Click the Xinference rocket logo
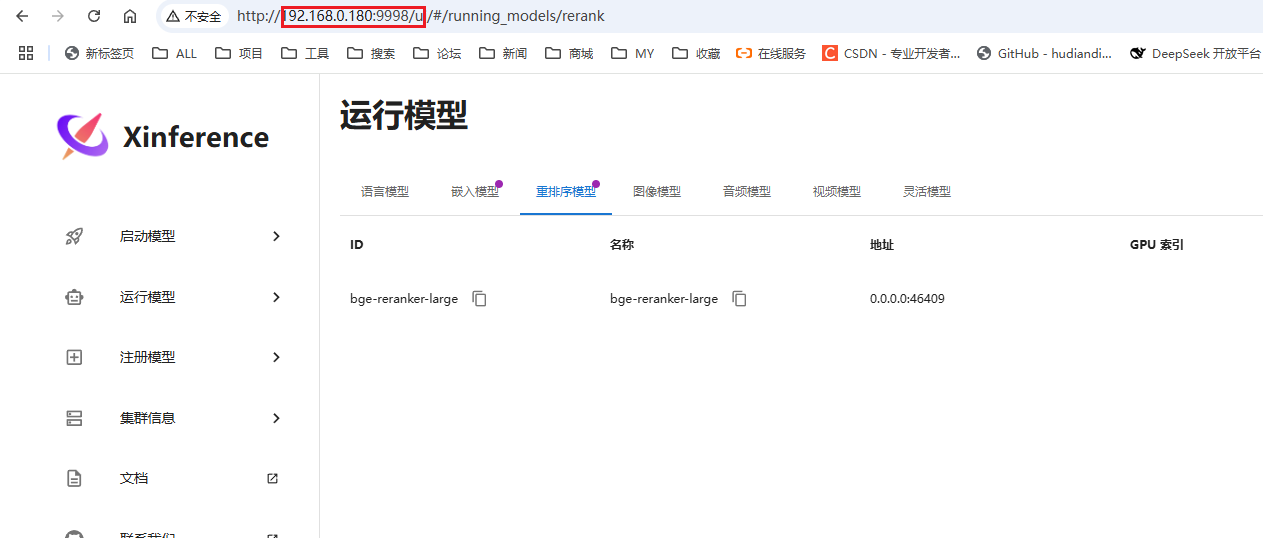 82,137
